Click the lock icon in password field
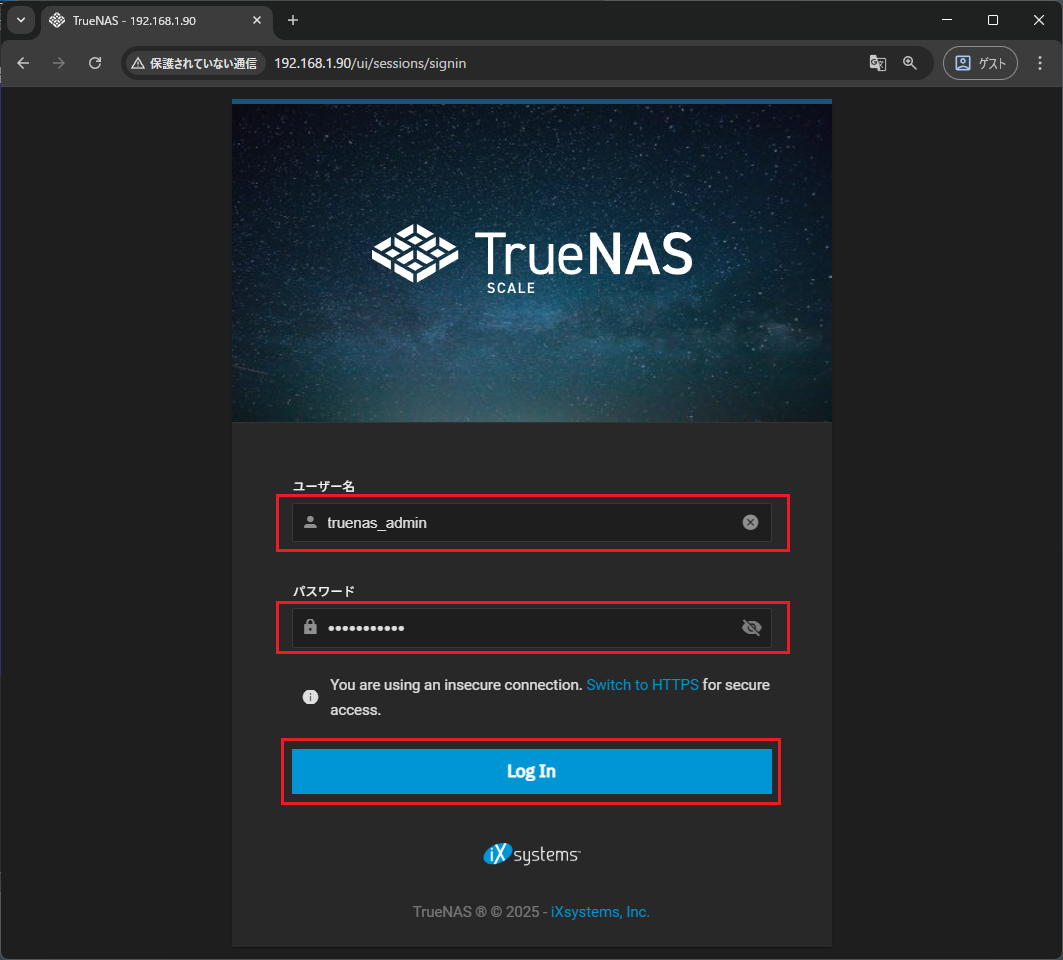The height and width of the screenshot is (960, 1063). (x=310, y=626)
